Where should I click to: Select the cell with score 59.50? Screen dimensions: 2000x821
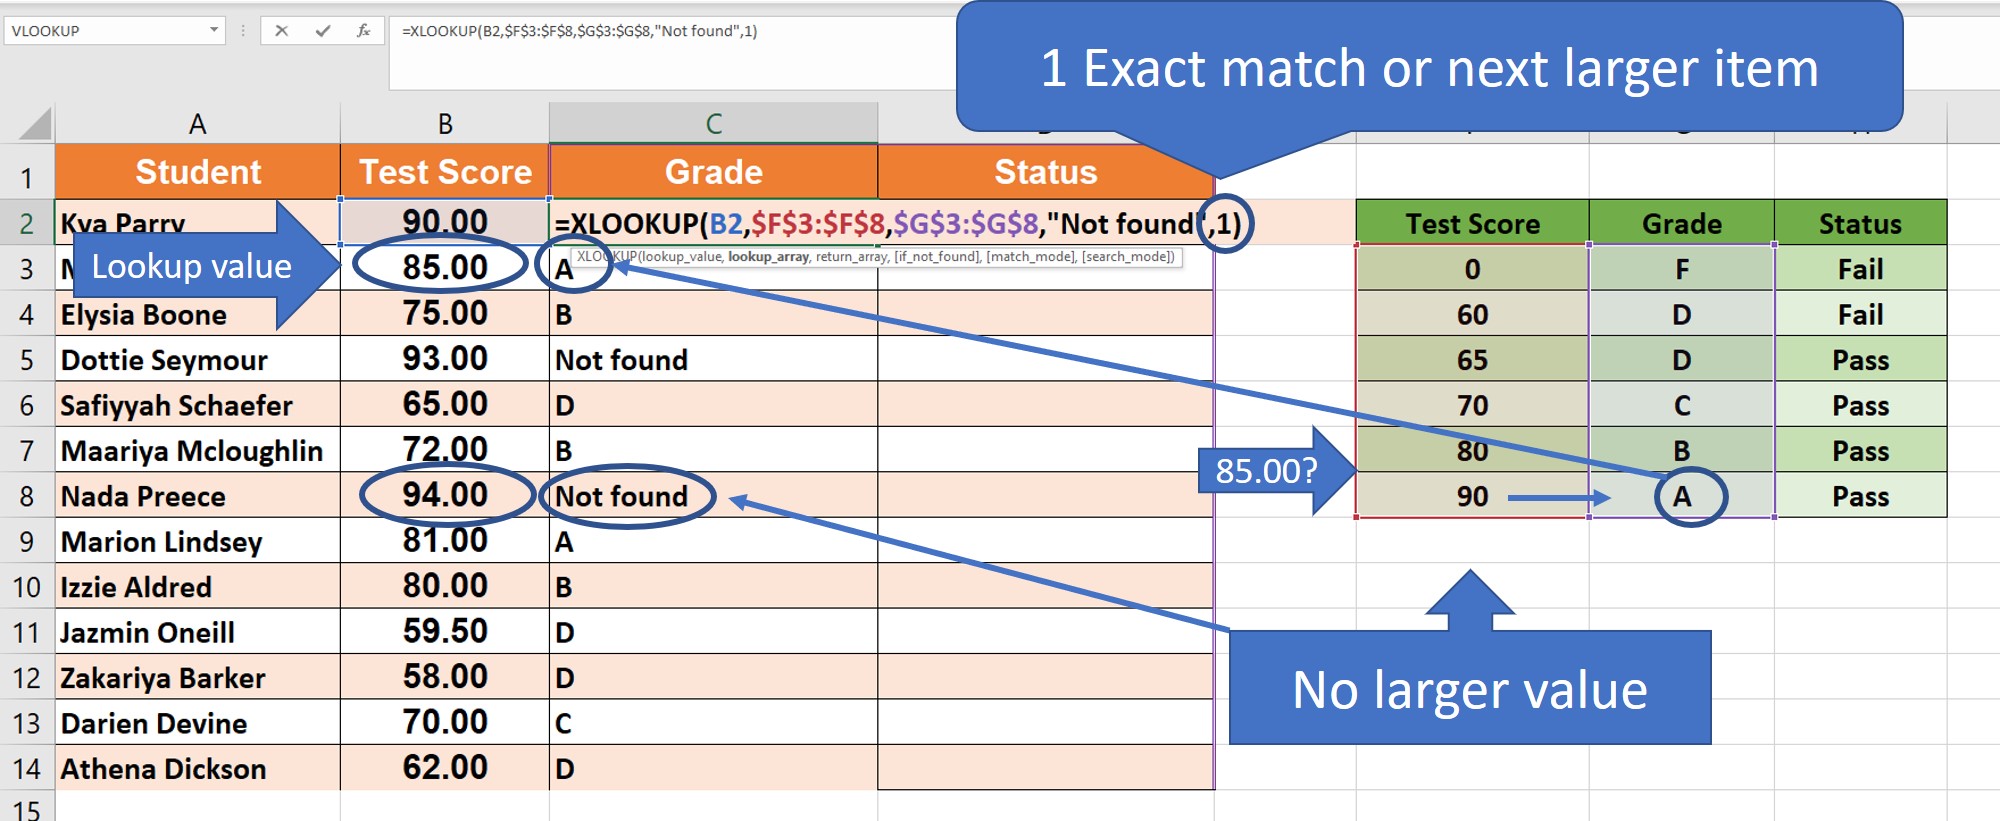coord(445,632)
